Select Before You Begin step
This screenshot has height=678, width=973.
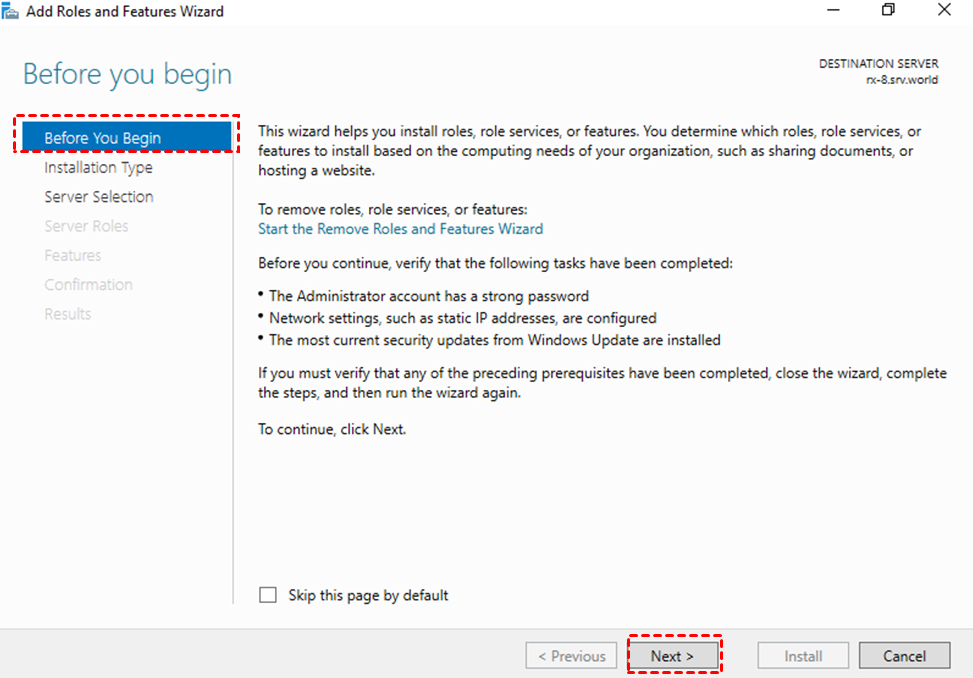pyautogui.click(x=127, y=138)
